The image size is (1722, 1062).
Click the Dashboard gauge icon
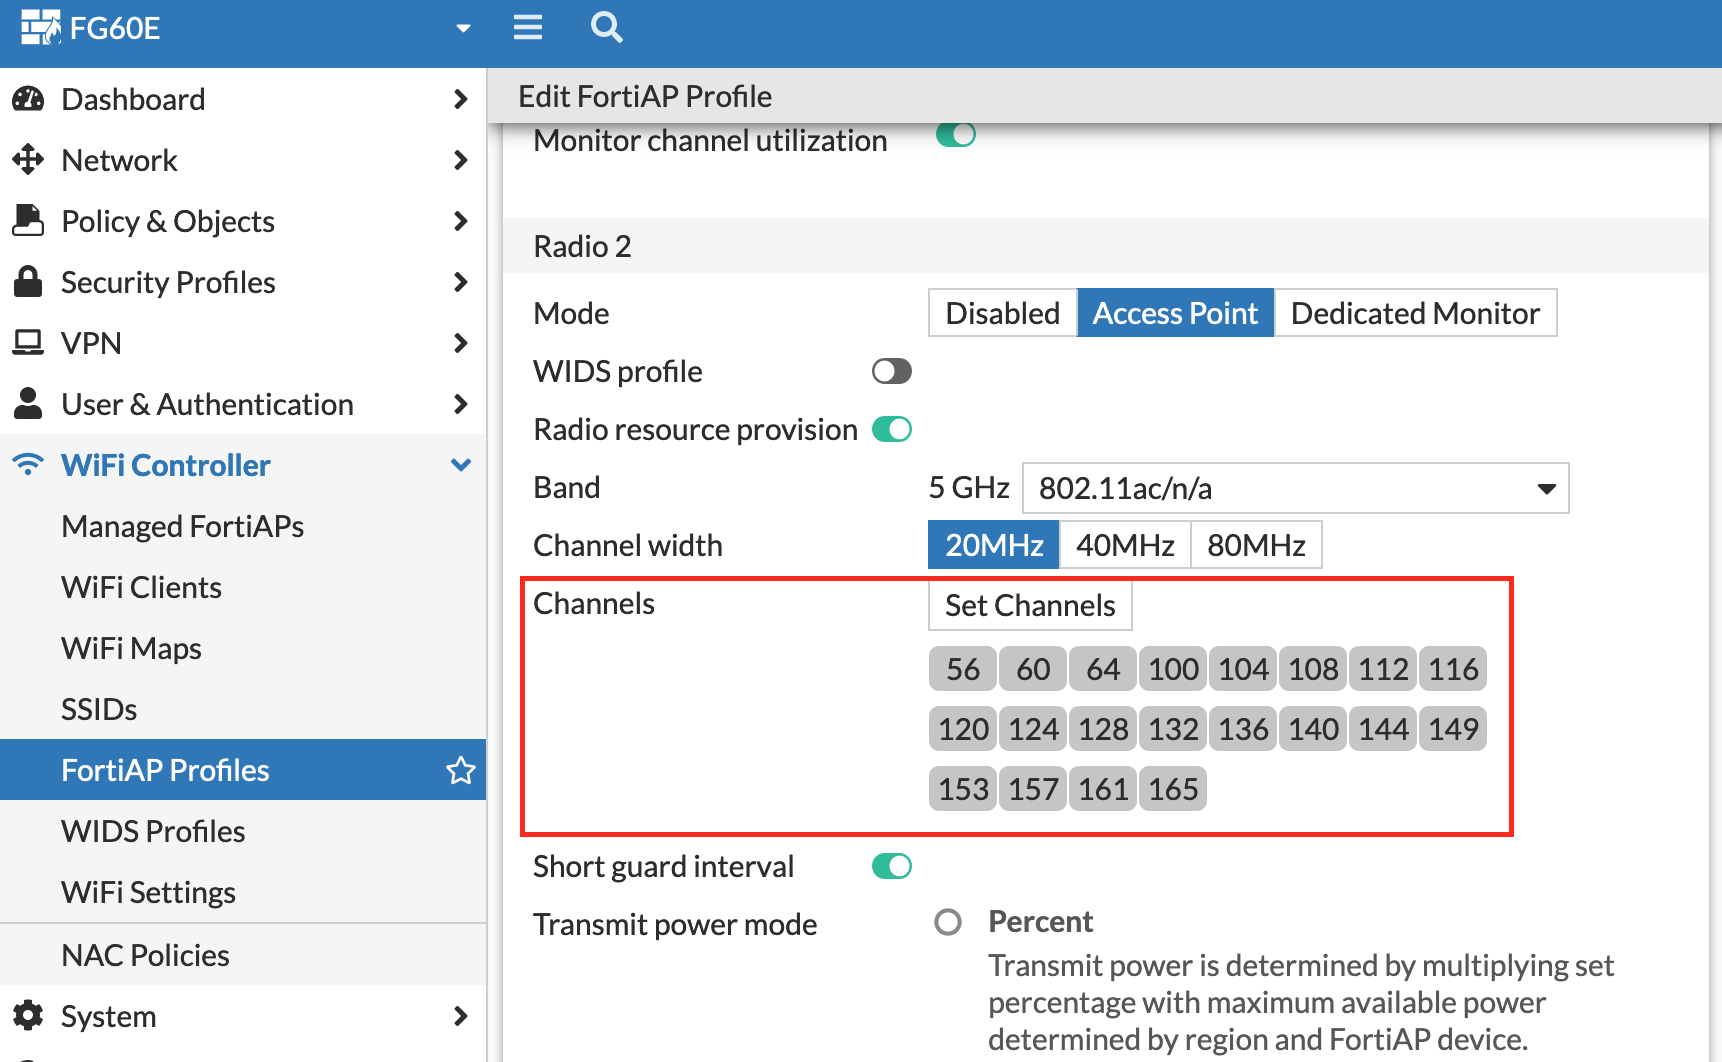point(29,98)
